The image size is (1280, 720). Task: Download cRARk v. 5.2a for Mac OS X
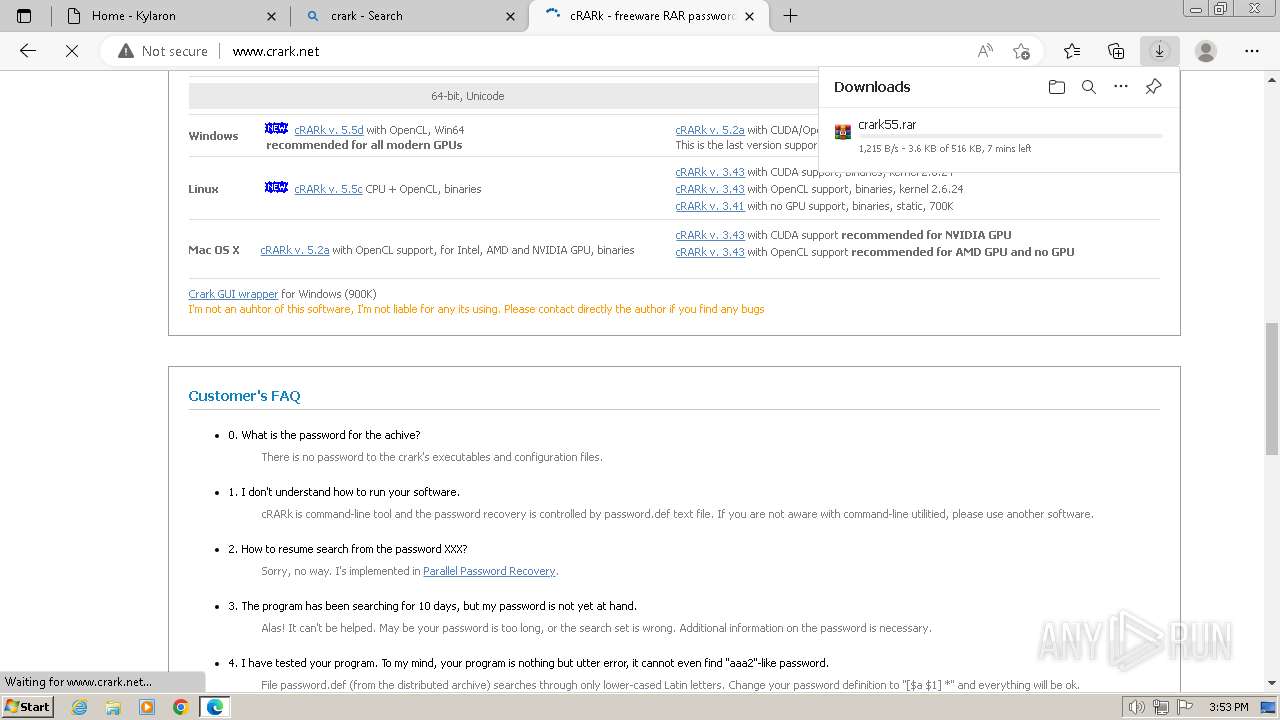click(x=294, y=250)
